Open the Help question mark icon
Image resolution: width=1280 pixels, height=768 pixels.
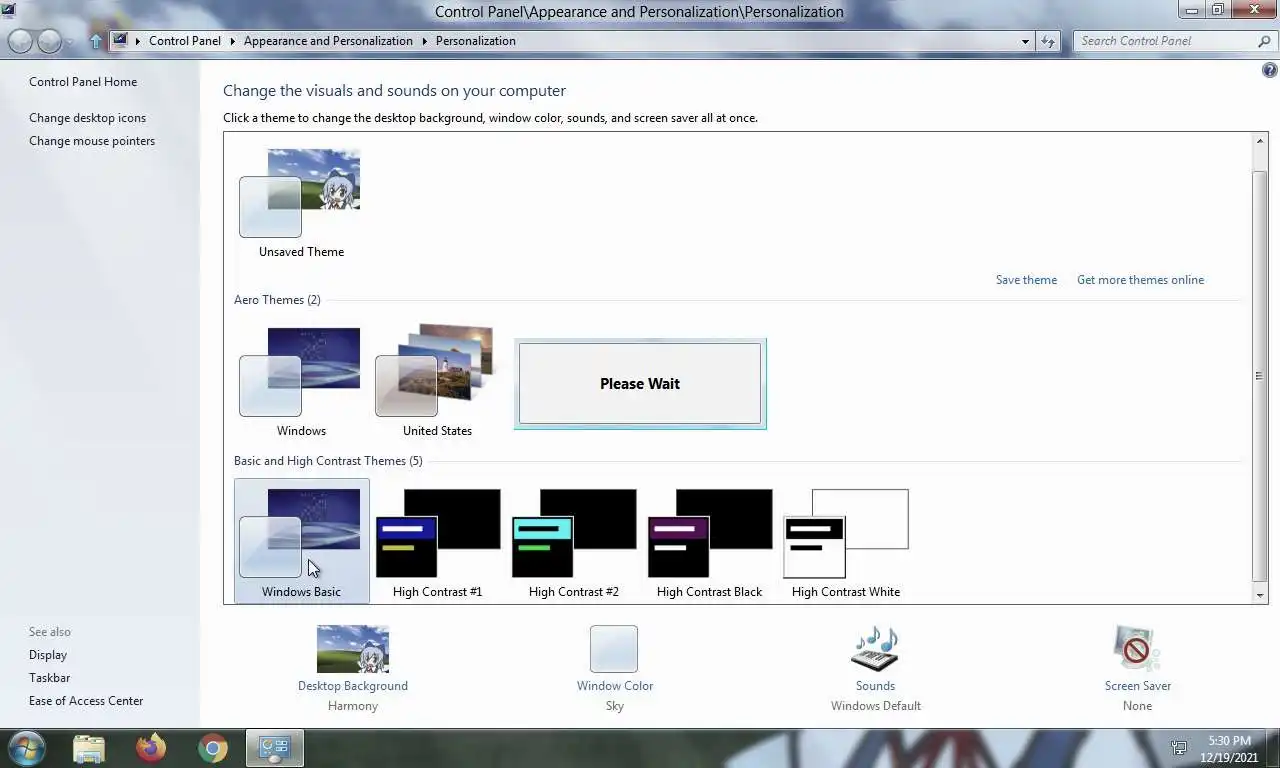point(1270,71)
